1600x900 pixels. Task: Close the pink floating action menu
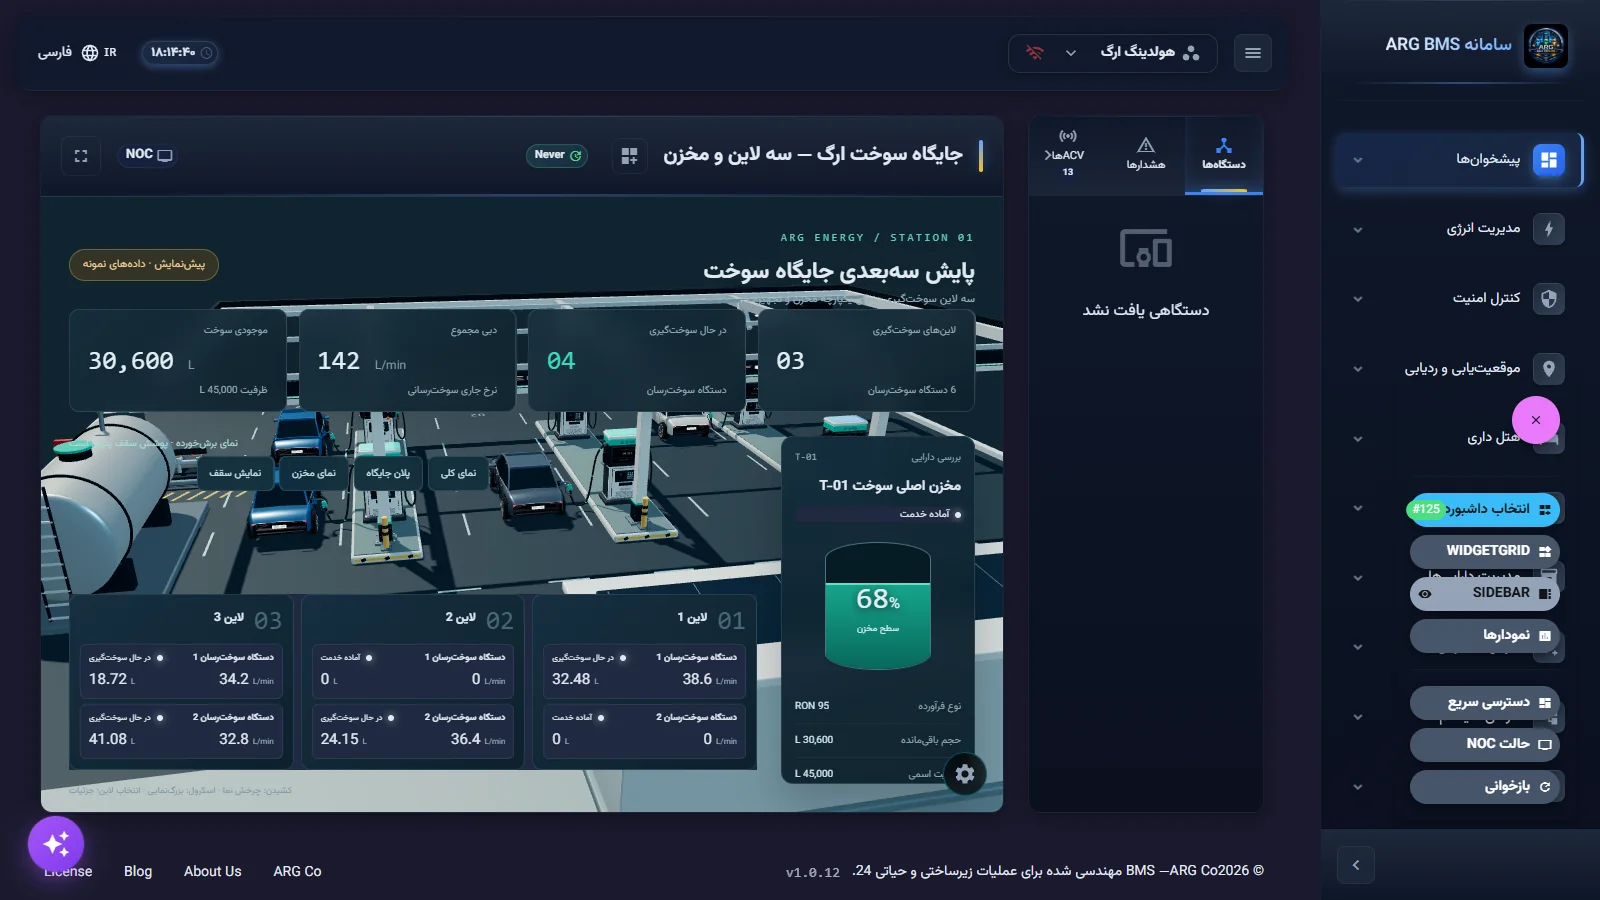[x=1536, y=420]
